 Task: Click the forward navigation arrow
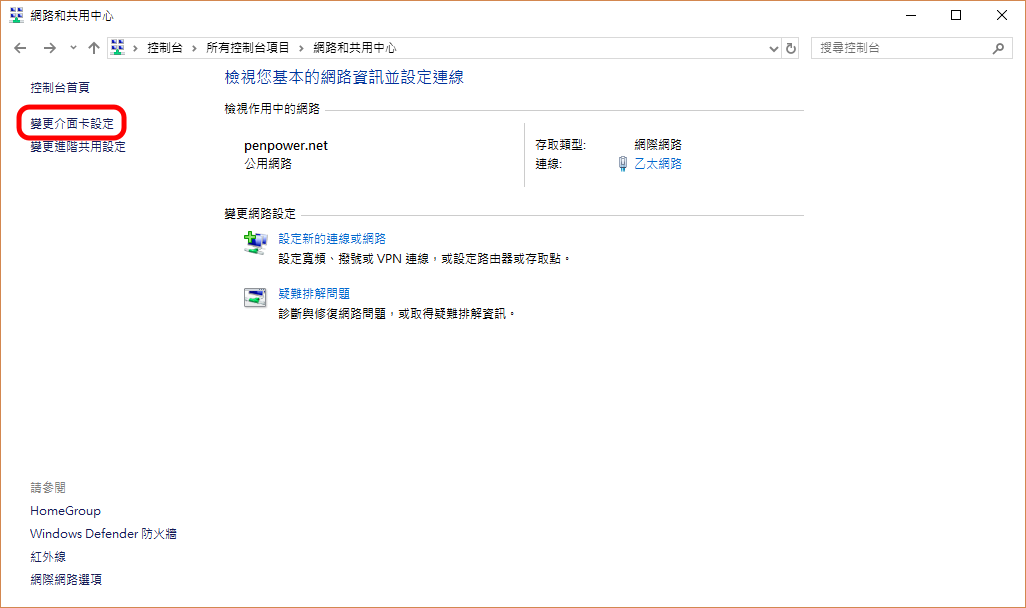coord(49,48)
